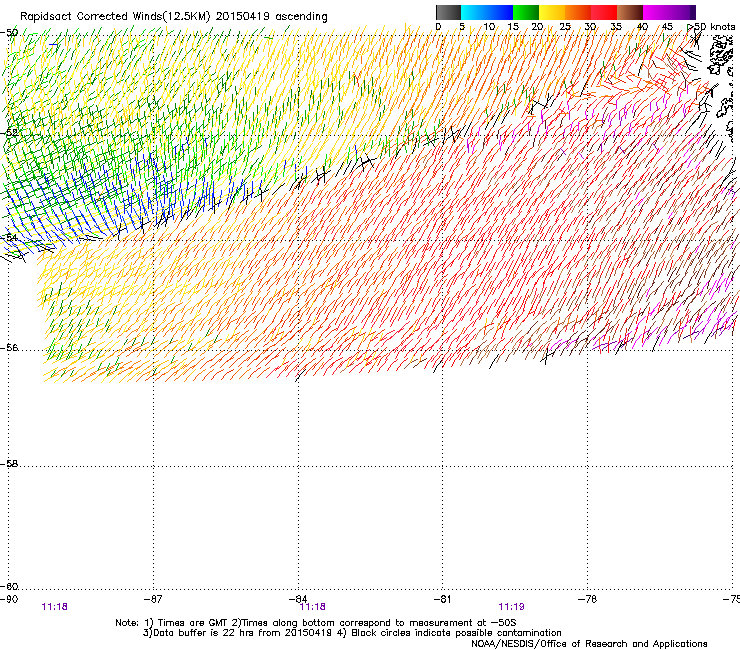Click the -50 latitude axis label
Screen dimensions: 740x650
click(x=9, y=33)
